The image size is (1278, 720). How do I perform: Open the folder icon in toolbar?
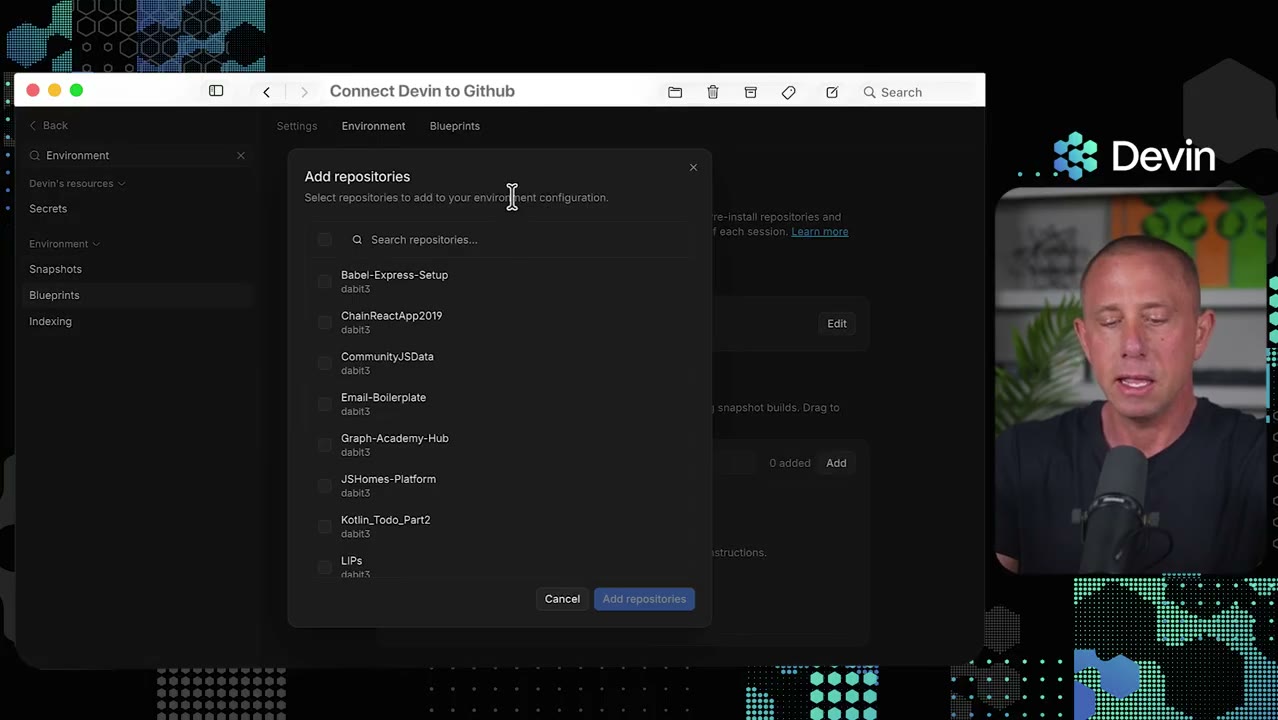tap(675, 92)
